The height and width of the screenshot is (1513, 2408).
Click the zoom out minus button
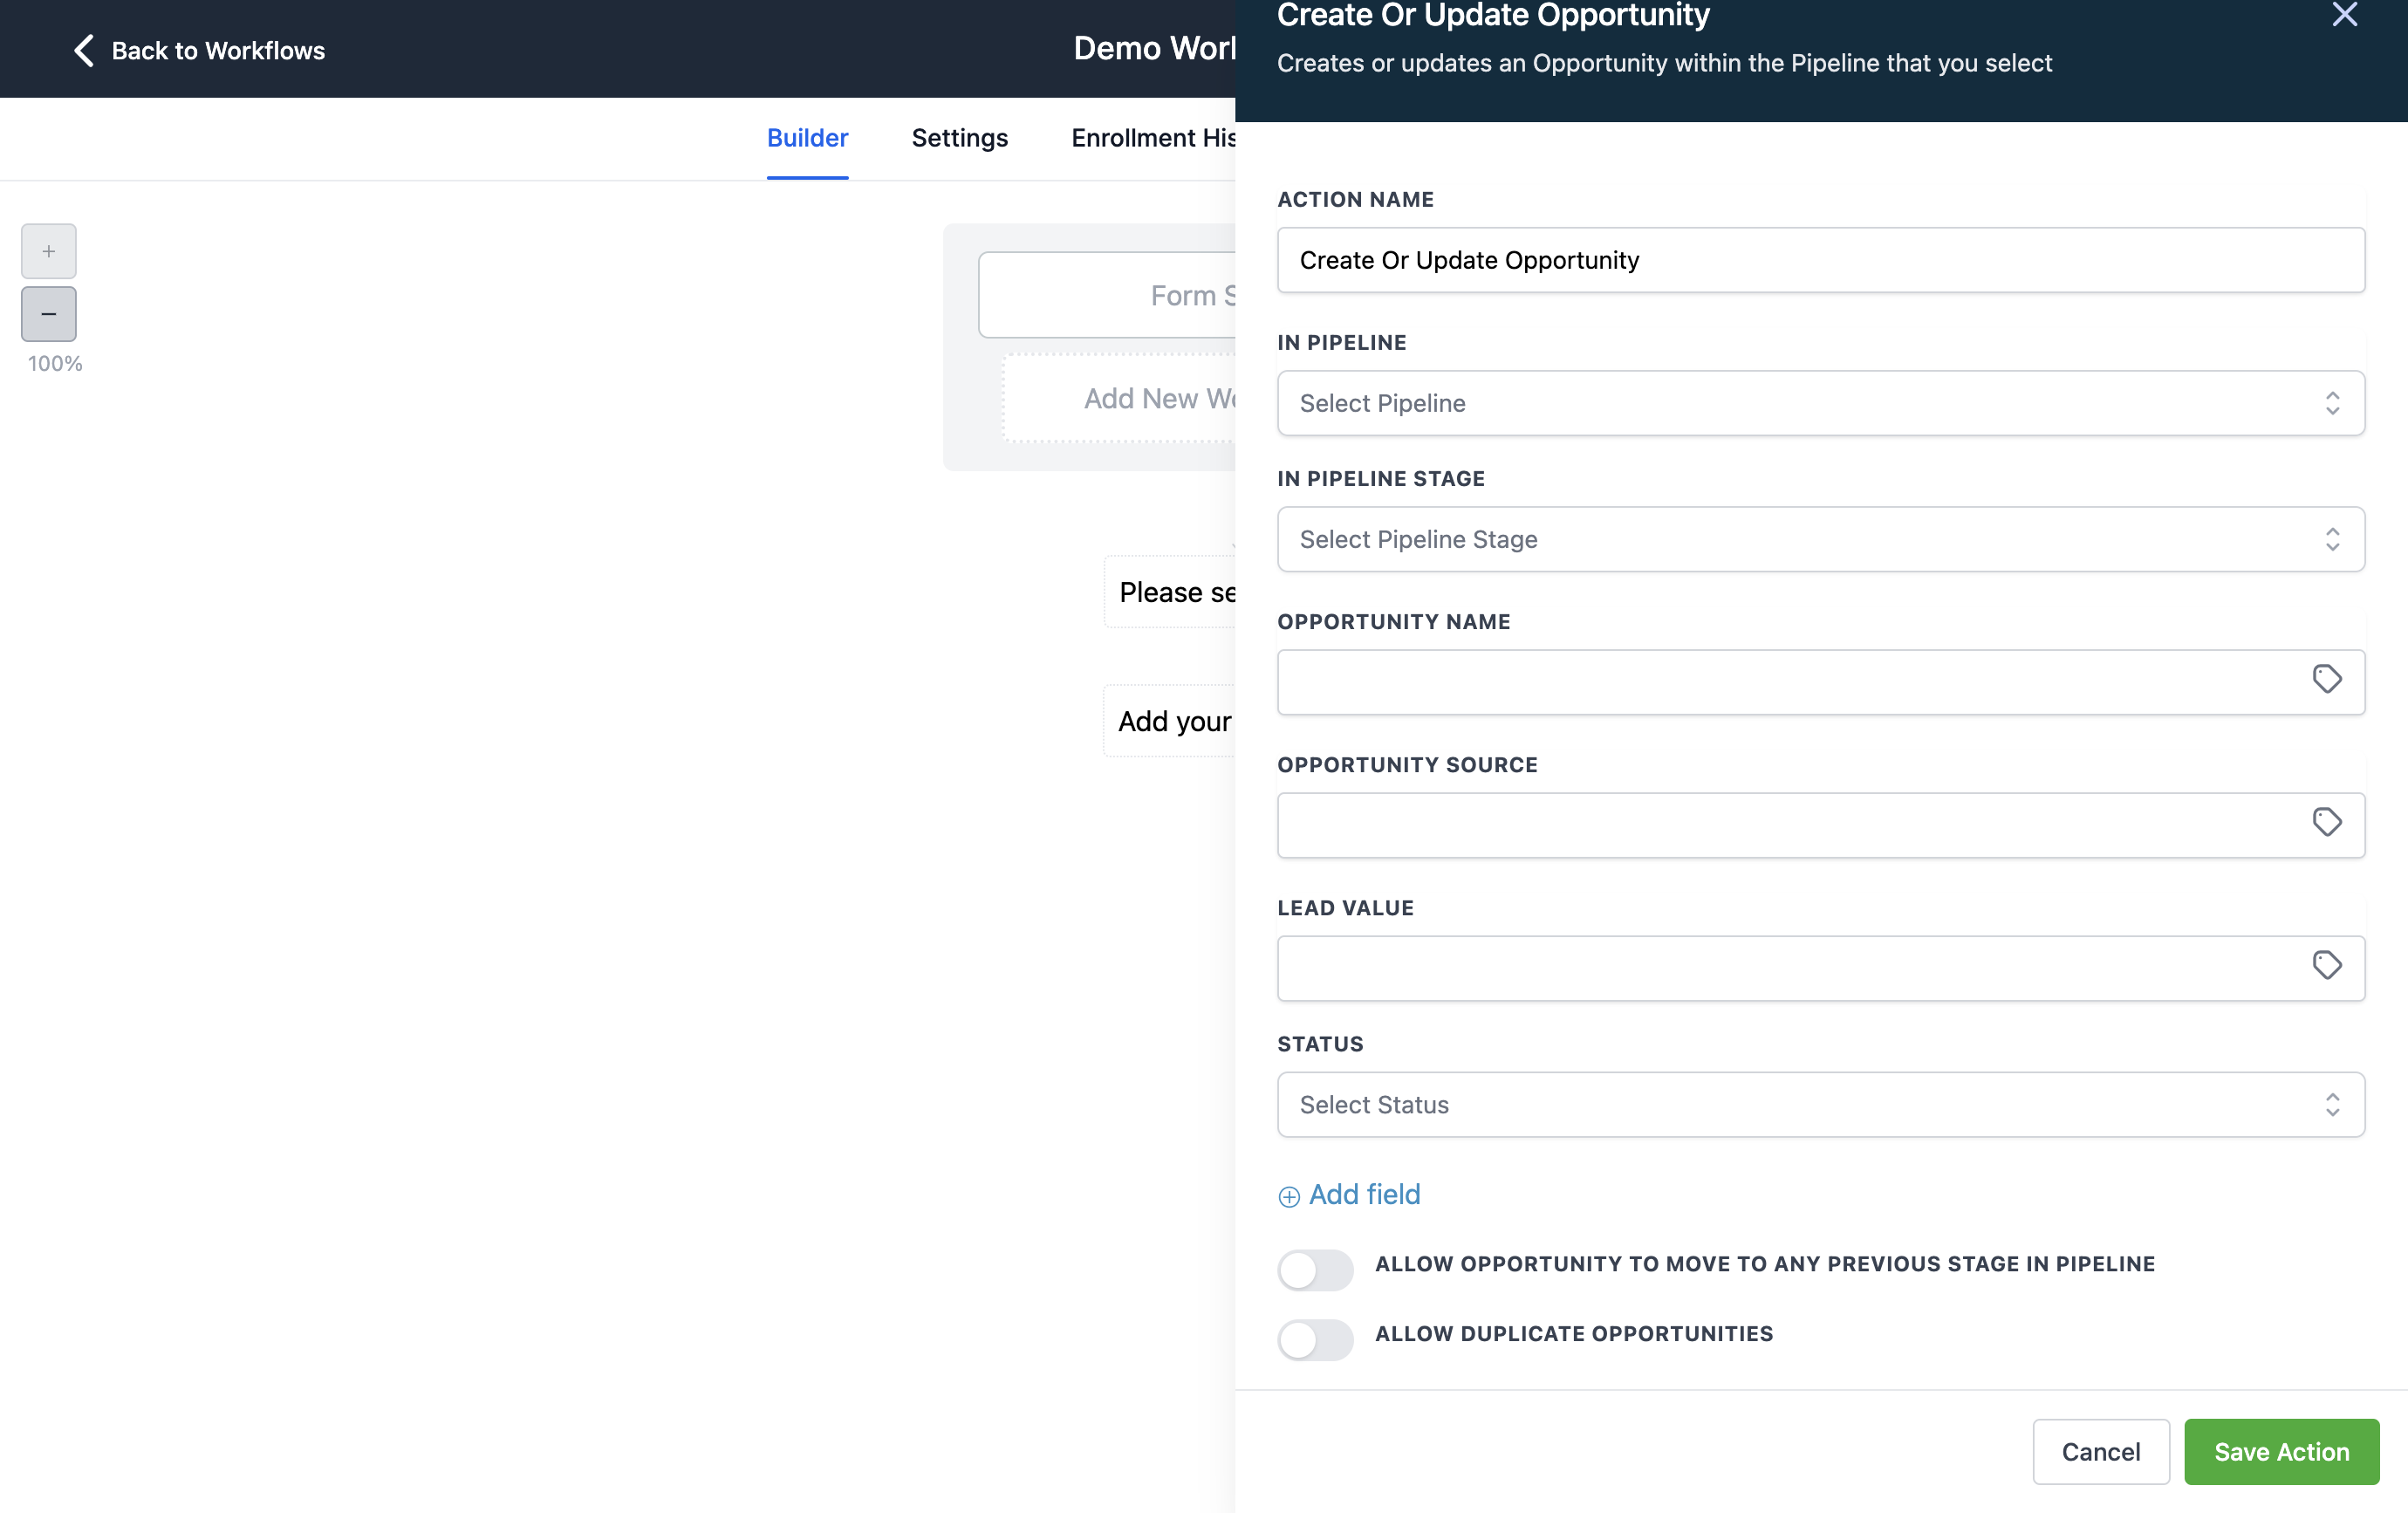point(48,314)
